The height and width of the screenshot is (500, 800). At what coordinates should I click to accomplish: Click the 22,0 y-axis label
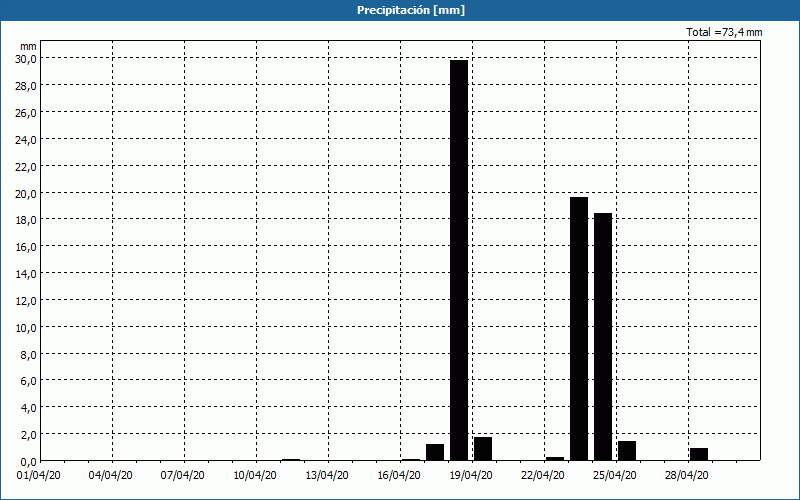point(26,167)
